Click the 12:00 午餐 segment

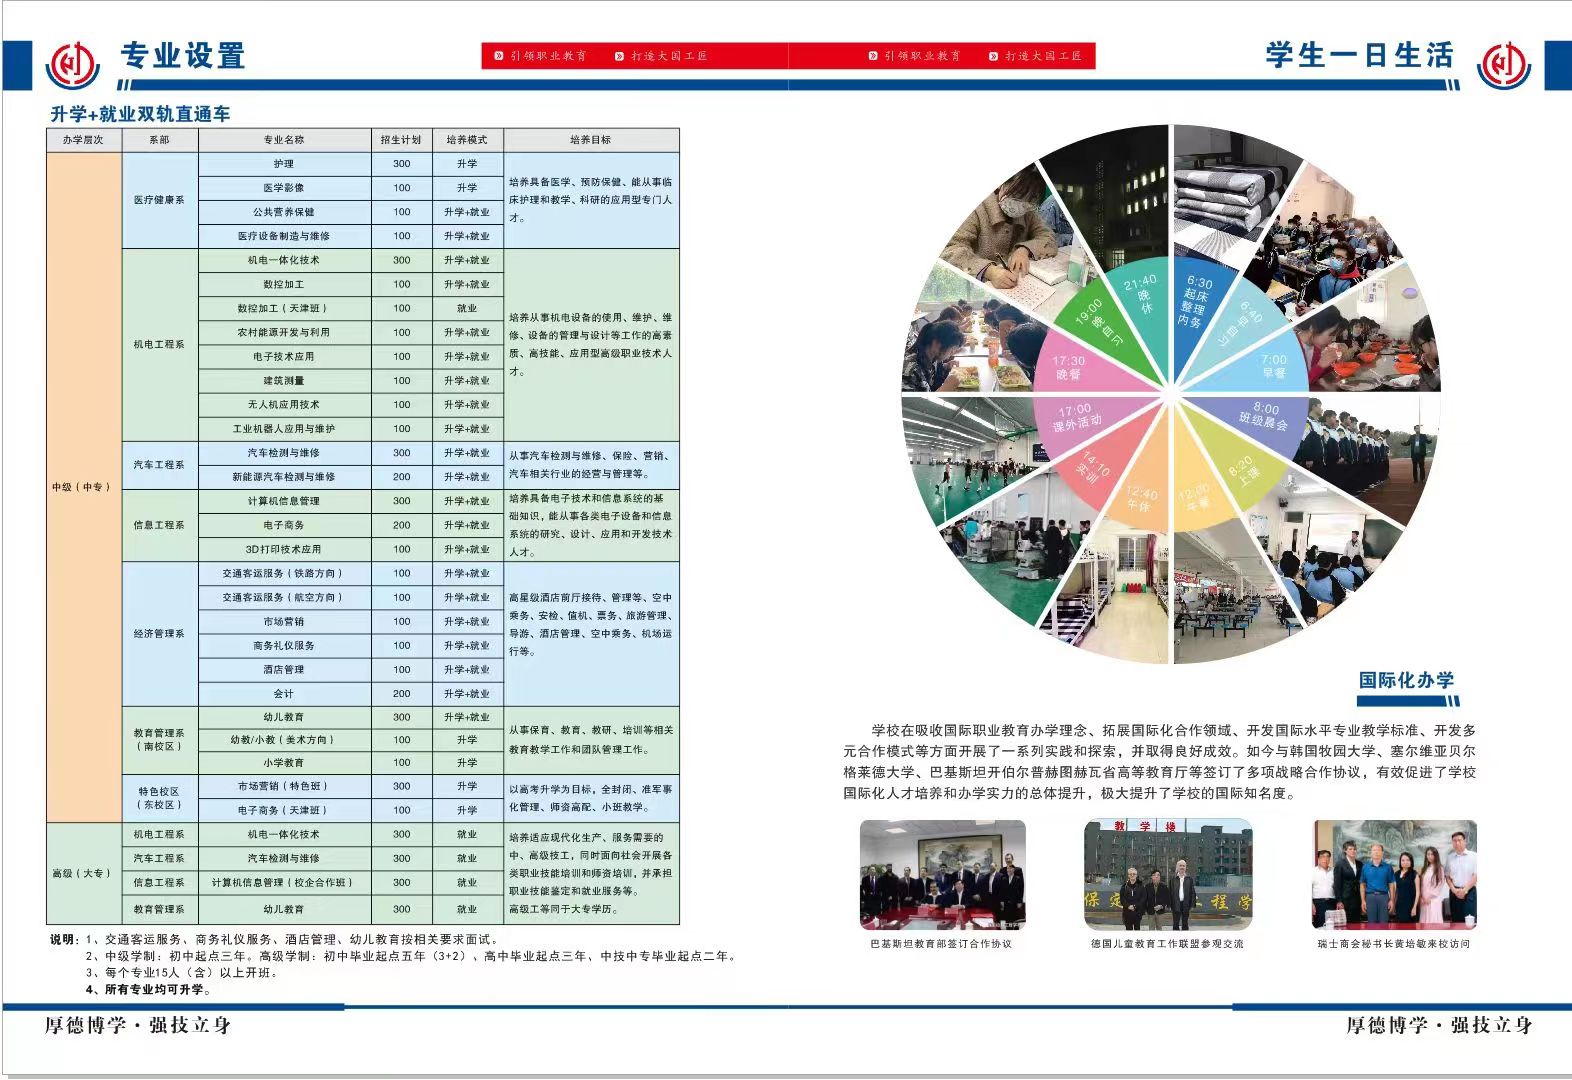[1195, 490]
